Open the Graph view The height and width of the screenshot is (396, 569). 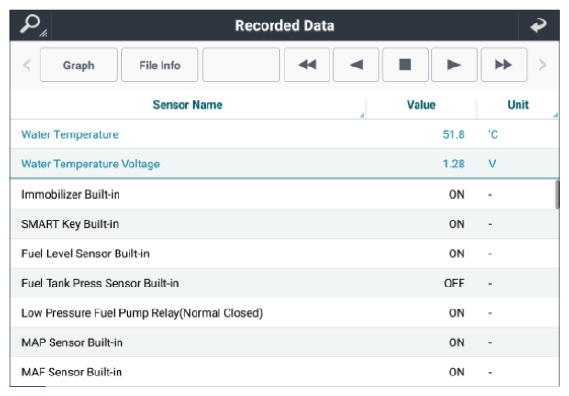(x=79, y=65)
